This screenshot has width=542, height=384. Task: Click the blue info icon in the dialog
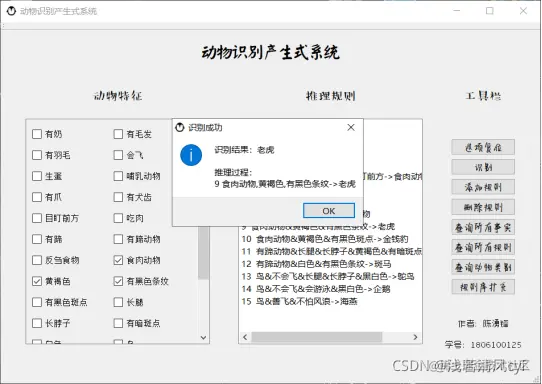[191, 155]
